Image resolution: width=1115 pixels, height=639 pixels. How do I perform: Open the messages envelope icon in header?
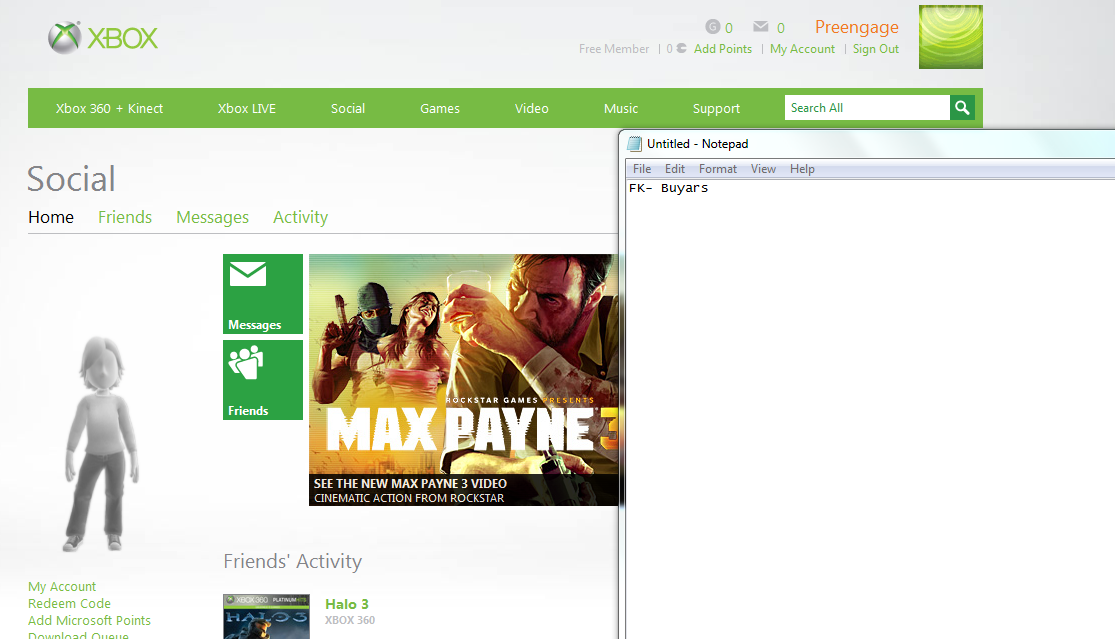point(760,27)
